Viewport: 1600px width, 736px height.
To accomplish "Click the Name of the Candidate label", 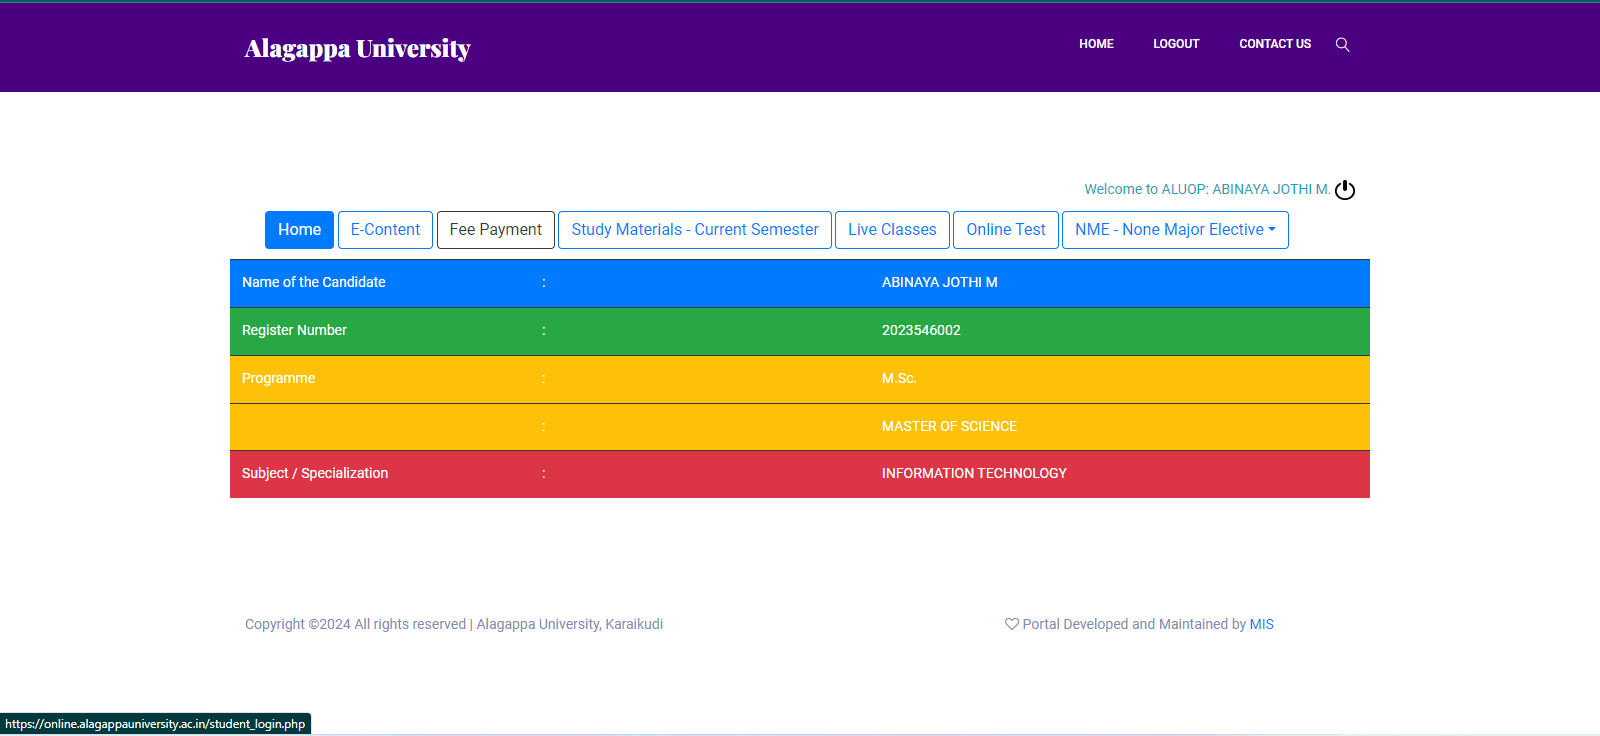I will coord(314,282).
